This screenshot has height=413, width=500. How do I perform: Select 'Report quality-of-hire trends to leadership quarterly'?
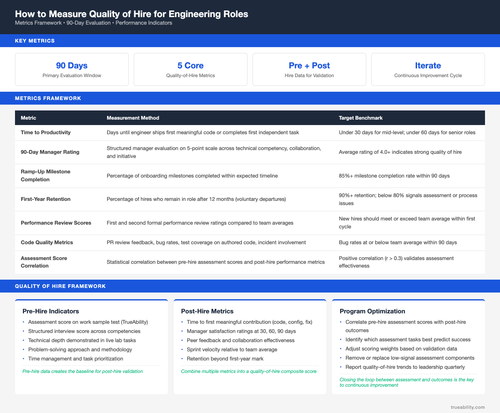point(405,367)
